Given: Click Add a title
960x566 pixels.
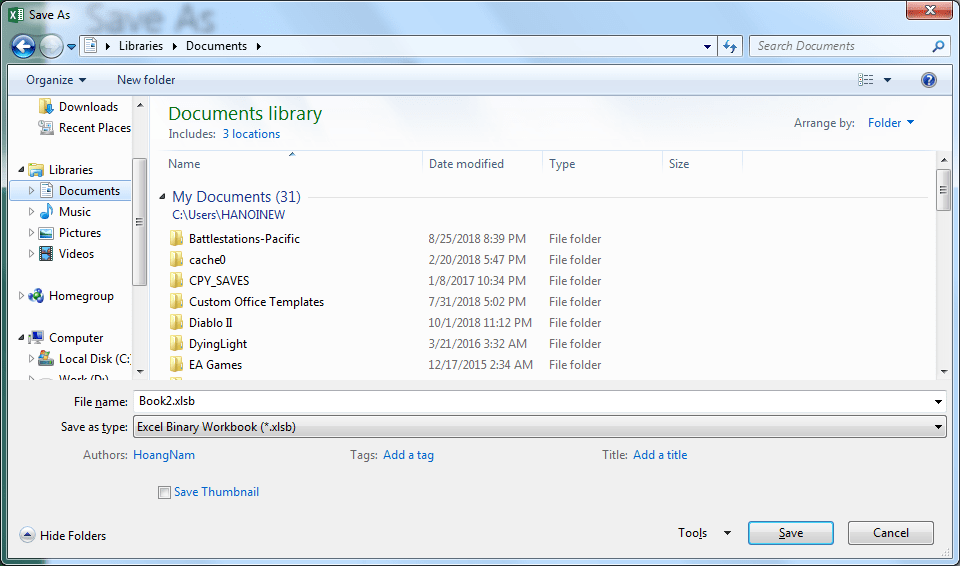Looking at the screenshot, I should coord(660,455).
